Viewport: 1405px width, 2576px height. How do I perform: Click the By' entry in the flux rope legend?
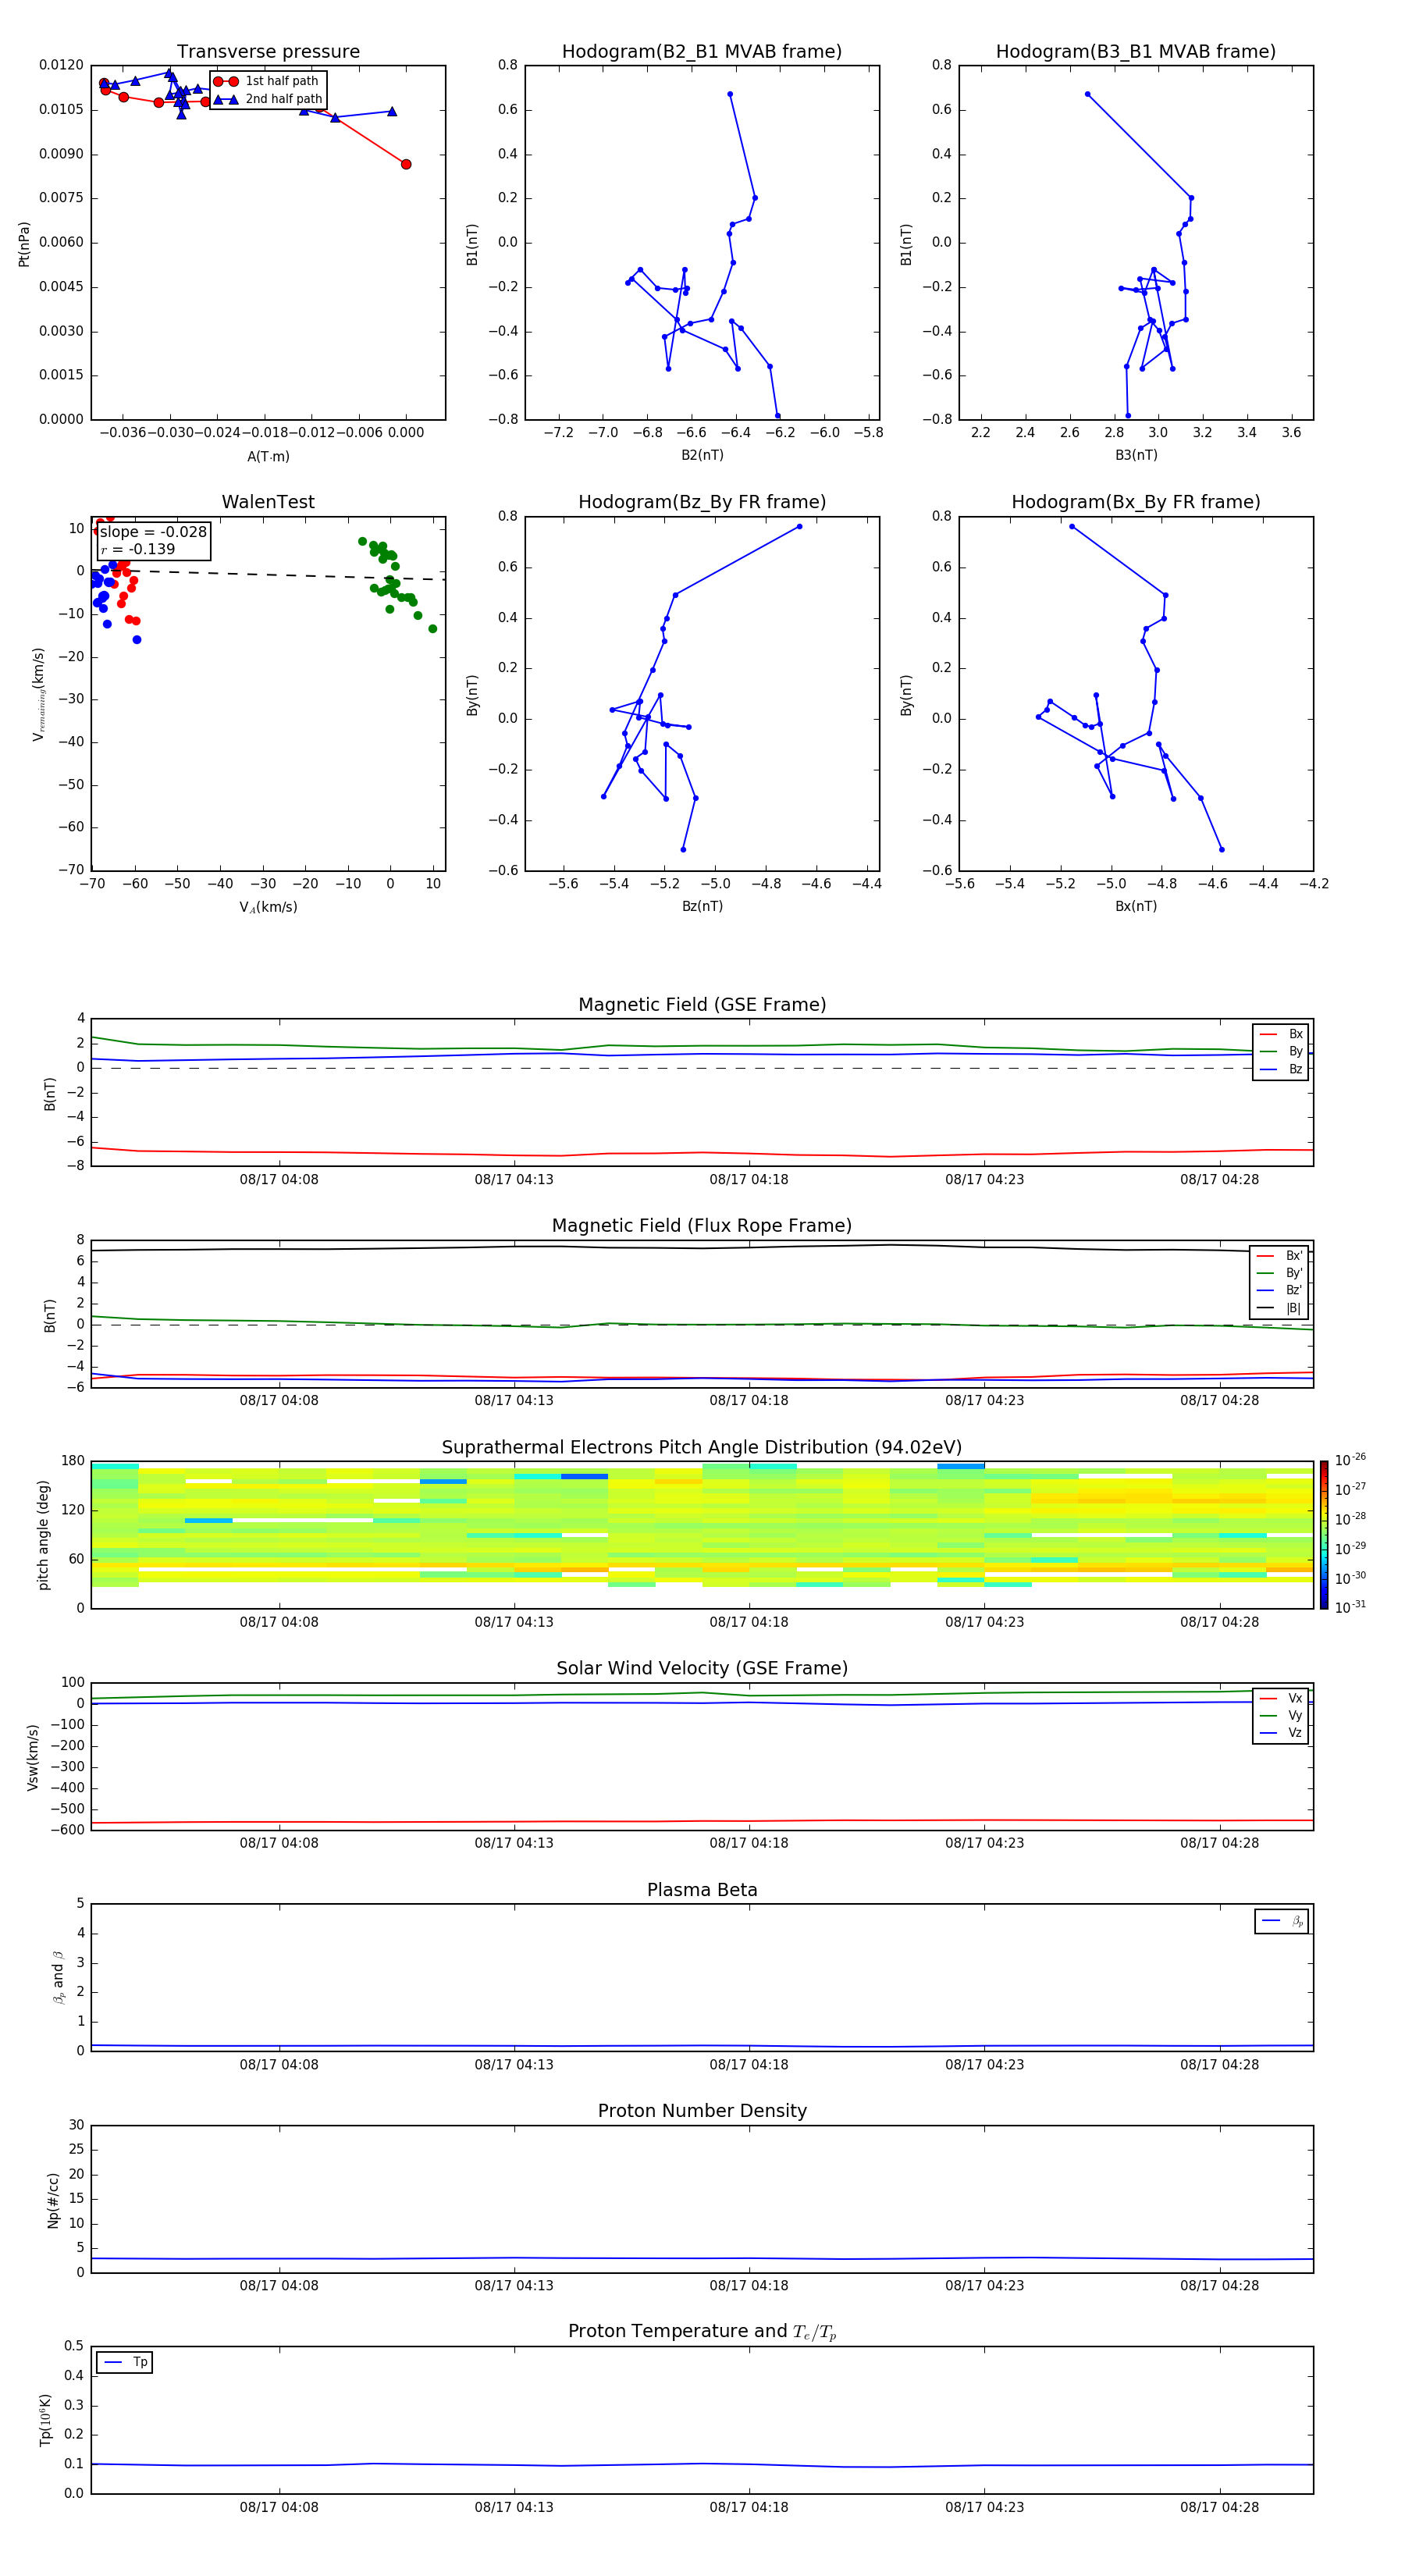1280,1273
